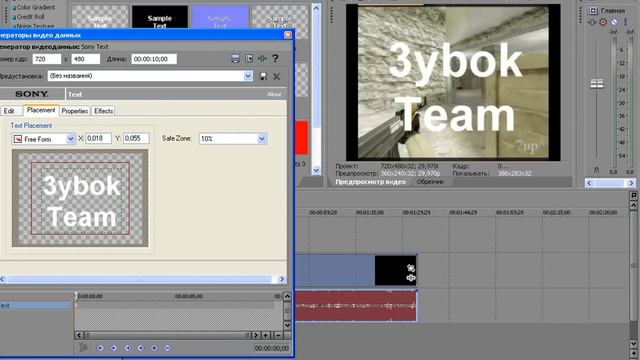Go to next keyframe button

pyautogui.click(x=127, y=348)
